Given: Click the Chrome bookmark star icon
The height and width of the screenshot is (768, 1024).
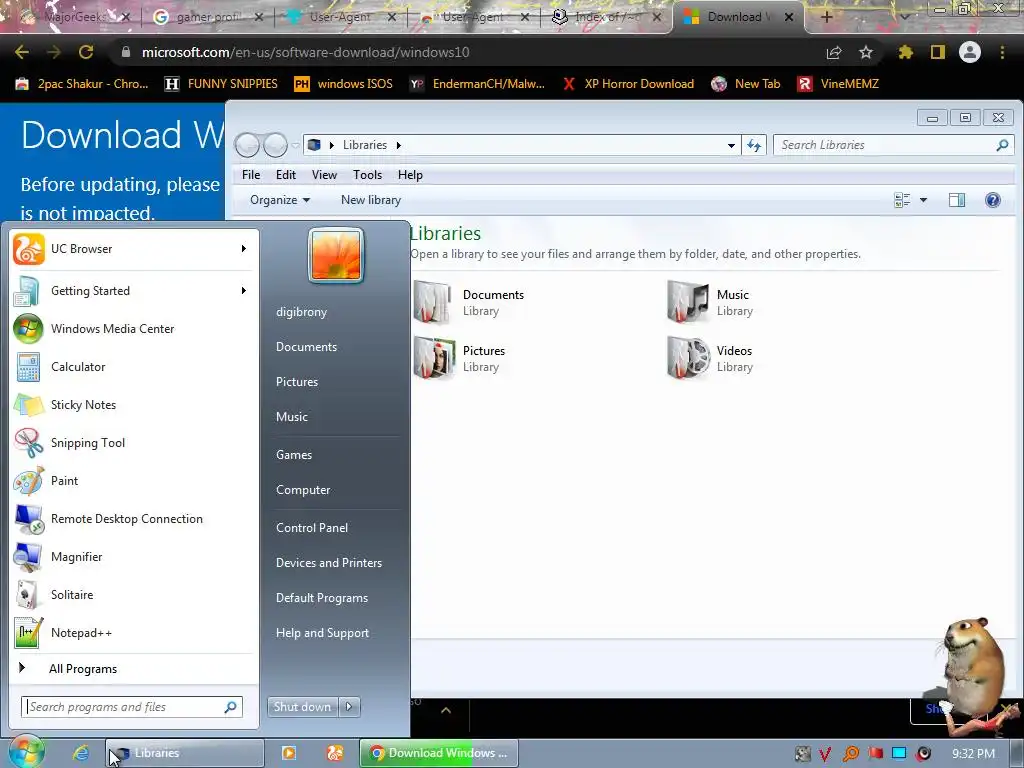Looking at the screenshot, I should (866, 52).
